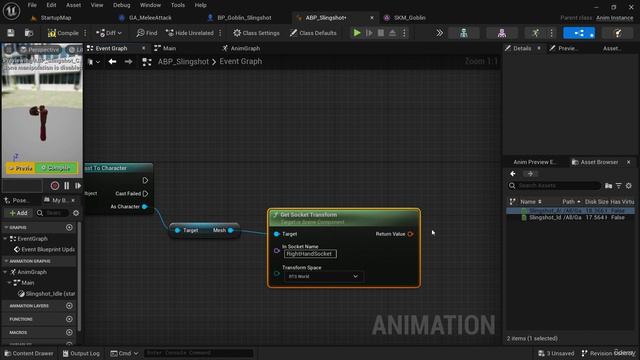Screen dimensions: 640x360
Task: Add new graph plus icon
Action: coord(69,227)
